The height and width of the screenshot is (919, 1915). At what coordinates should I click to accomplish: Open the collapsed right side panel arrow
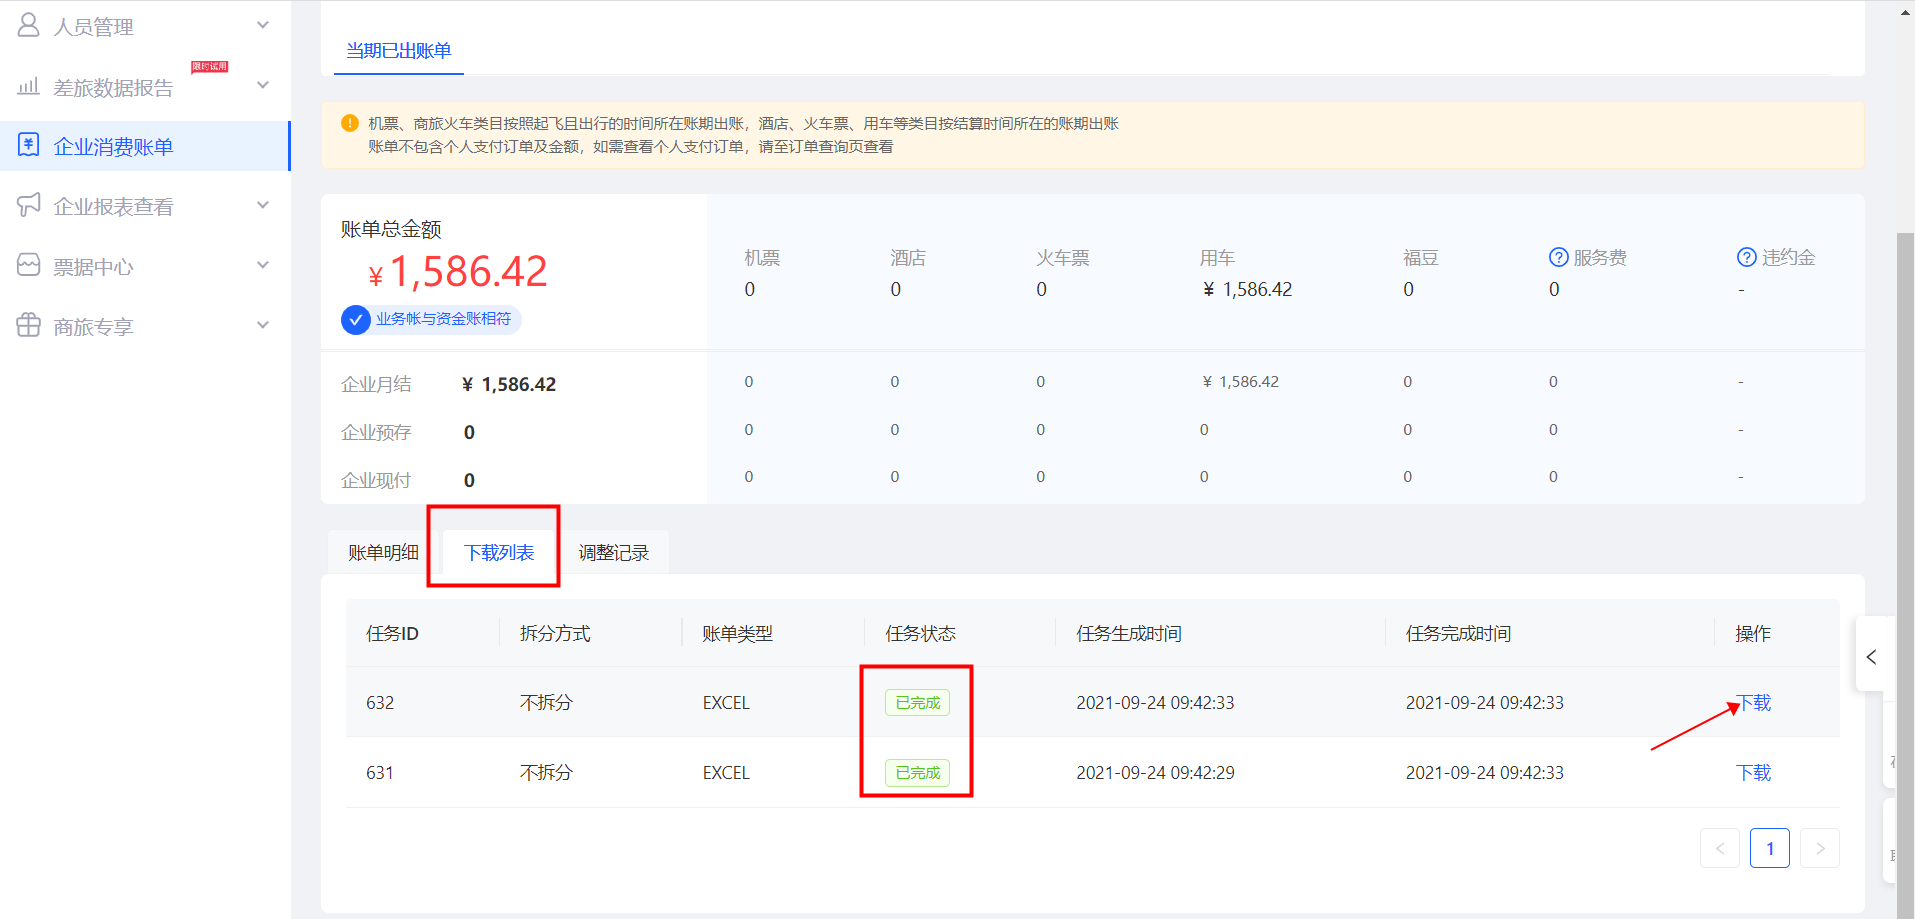(x=1871, y=657)
